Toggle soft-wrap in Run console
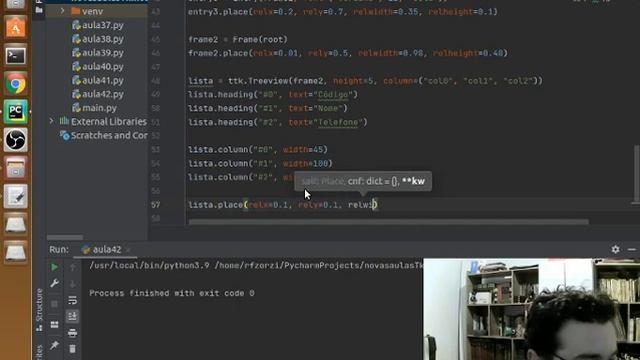Screen dimensions: 640x360 click(72, 300)
